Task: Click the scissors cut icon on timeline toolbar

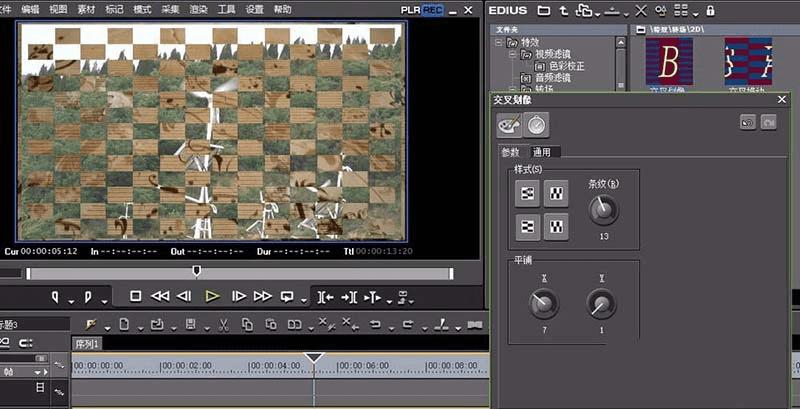Action: 222,325
